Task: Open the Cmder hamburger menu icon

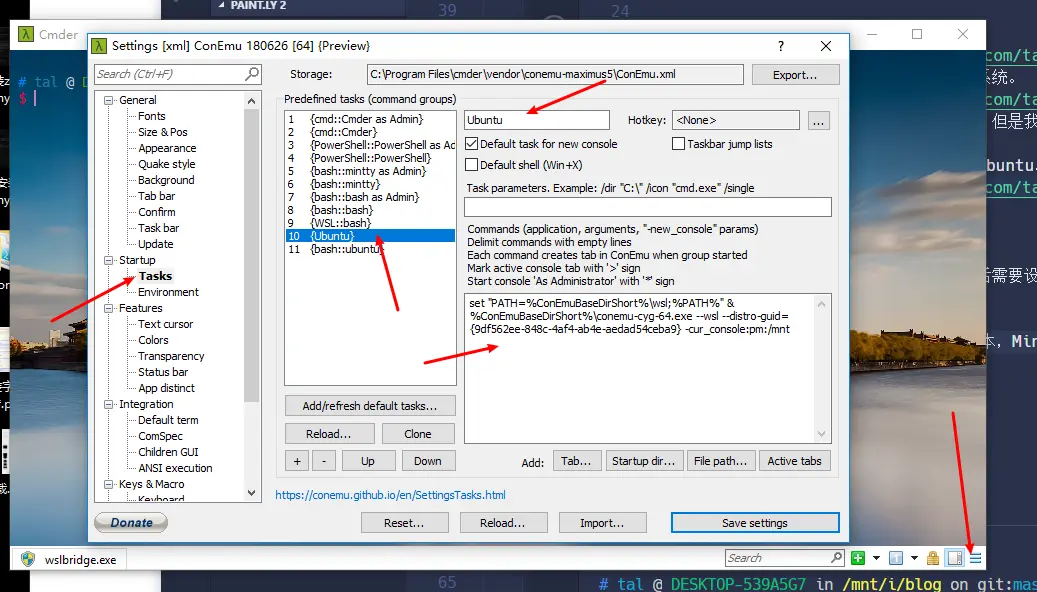Action: pyautogui.click(x=975, y=558)
